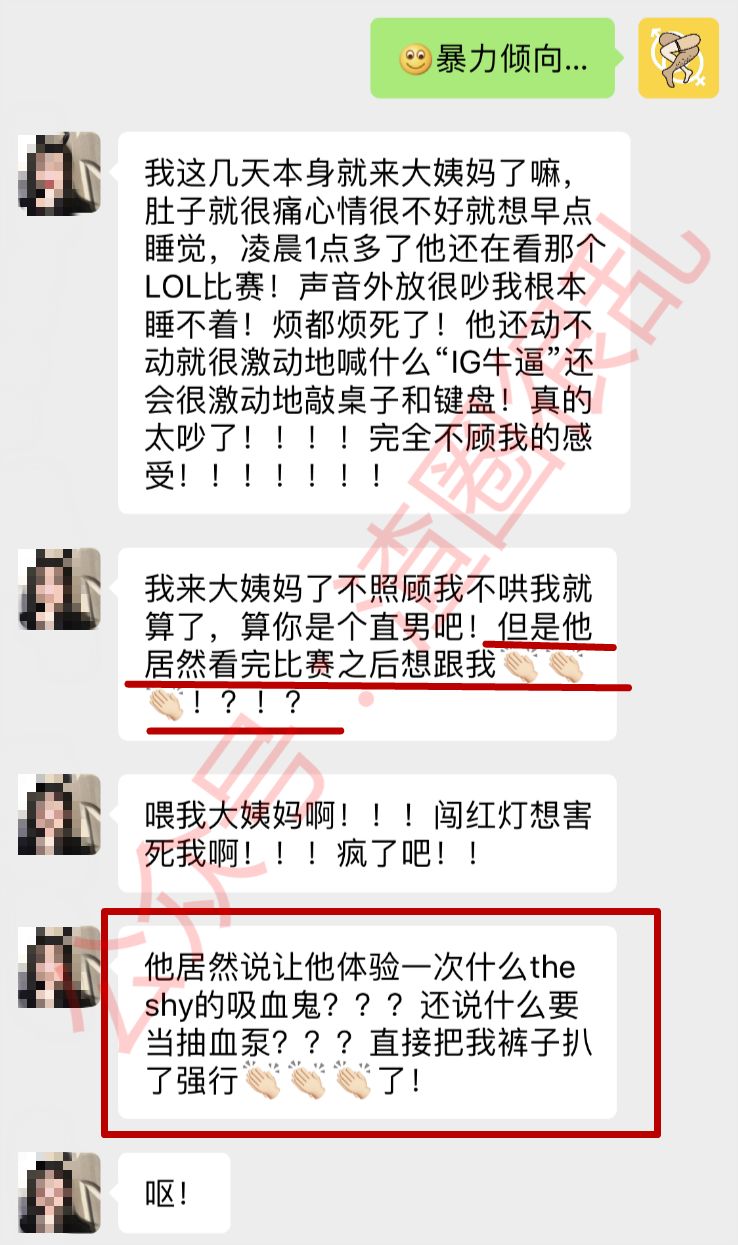Tap the smiley emoji in the green bubble
The width and height of the screenshot is (738, 1245).
415,60
